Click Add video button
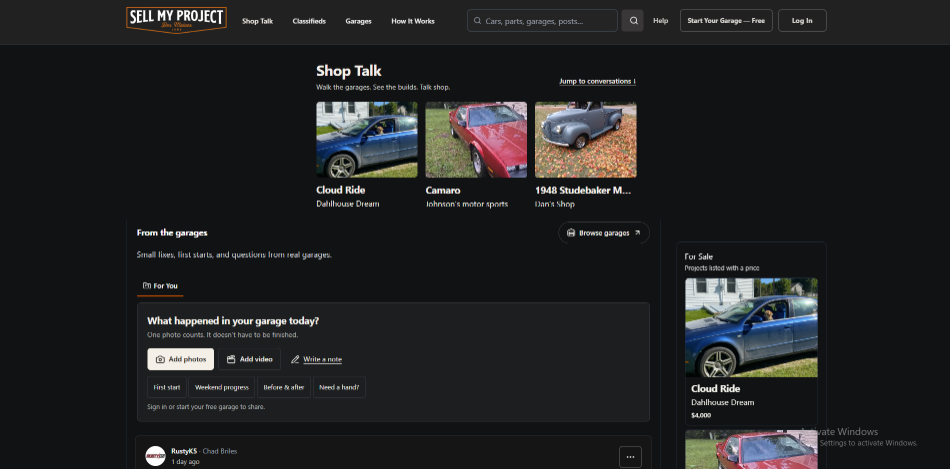The image size is (950, 469). (x=250, y=359)
